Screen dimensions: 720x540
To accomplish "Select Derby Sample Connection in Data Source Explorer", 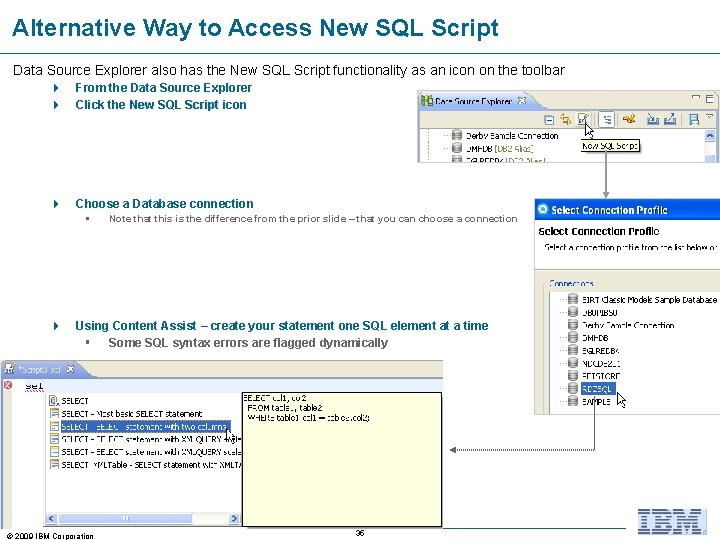I will (x=512, y=135).
